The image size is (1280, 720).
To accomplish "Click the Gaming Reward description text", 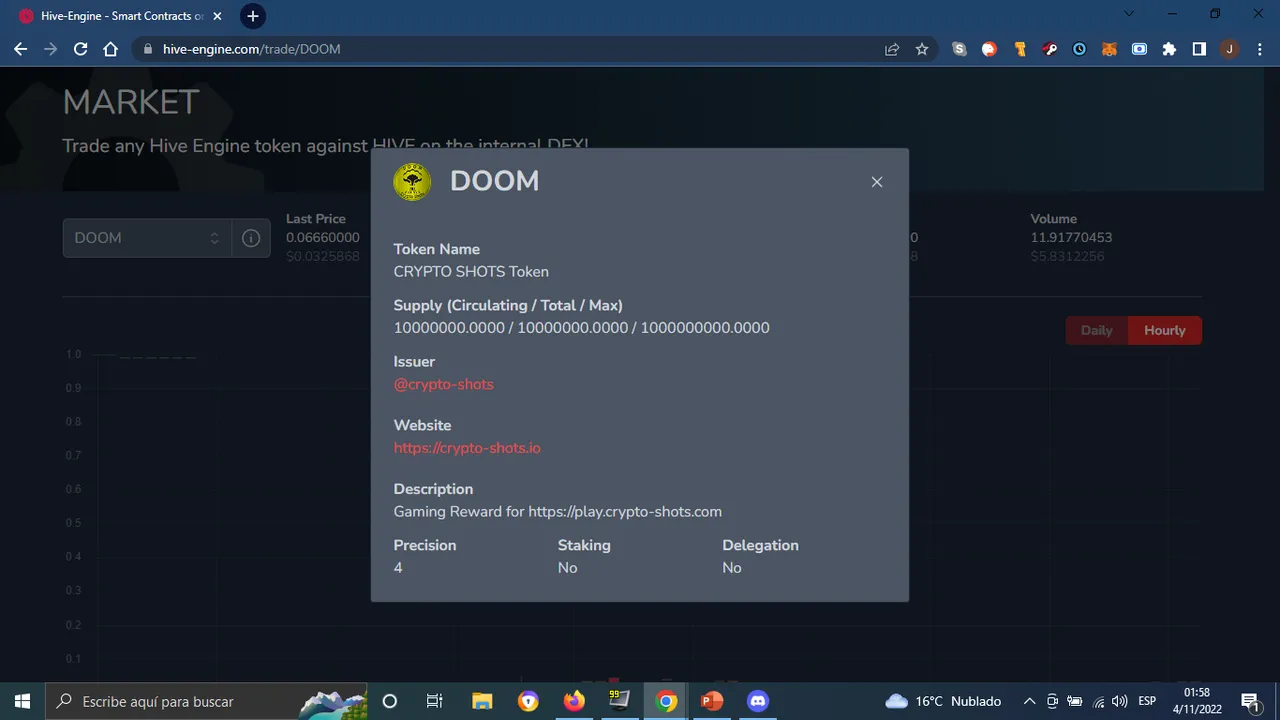I will [x=557, y=512].
